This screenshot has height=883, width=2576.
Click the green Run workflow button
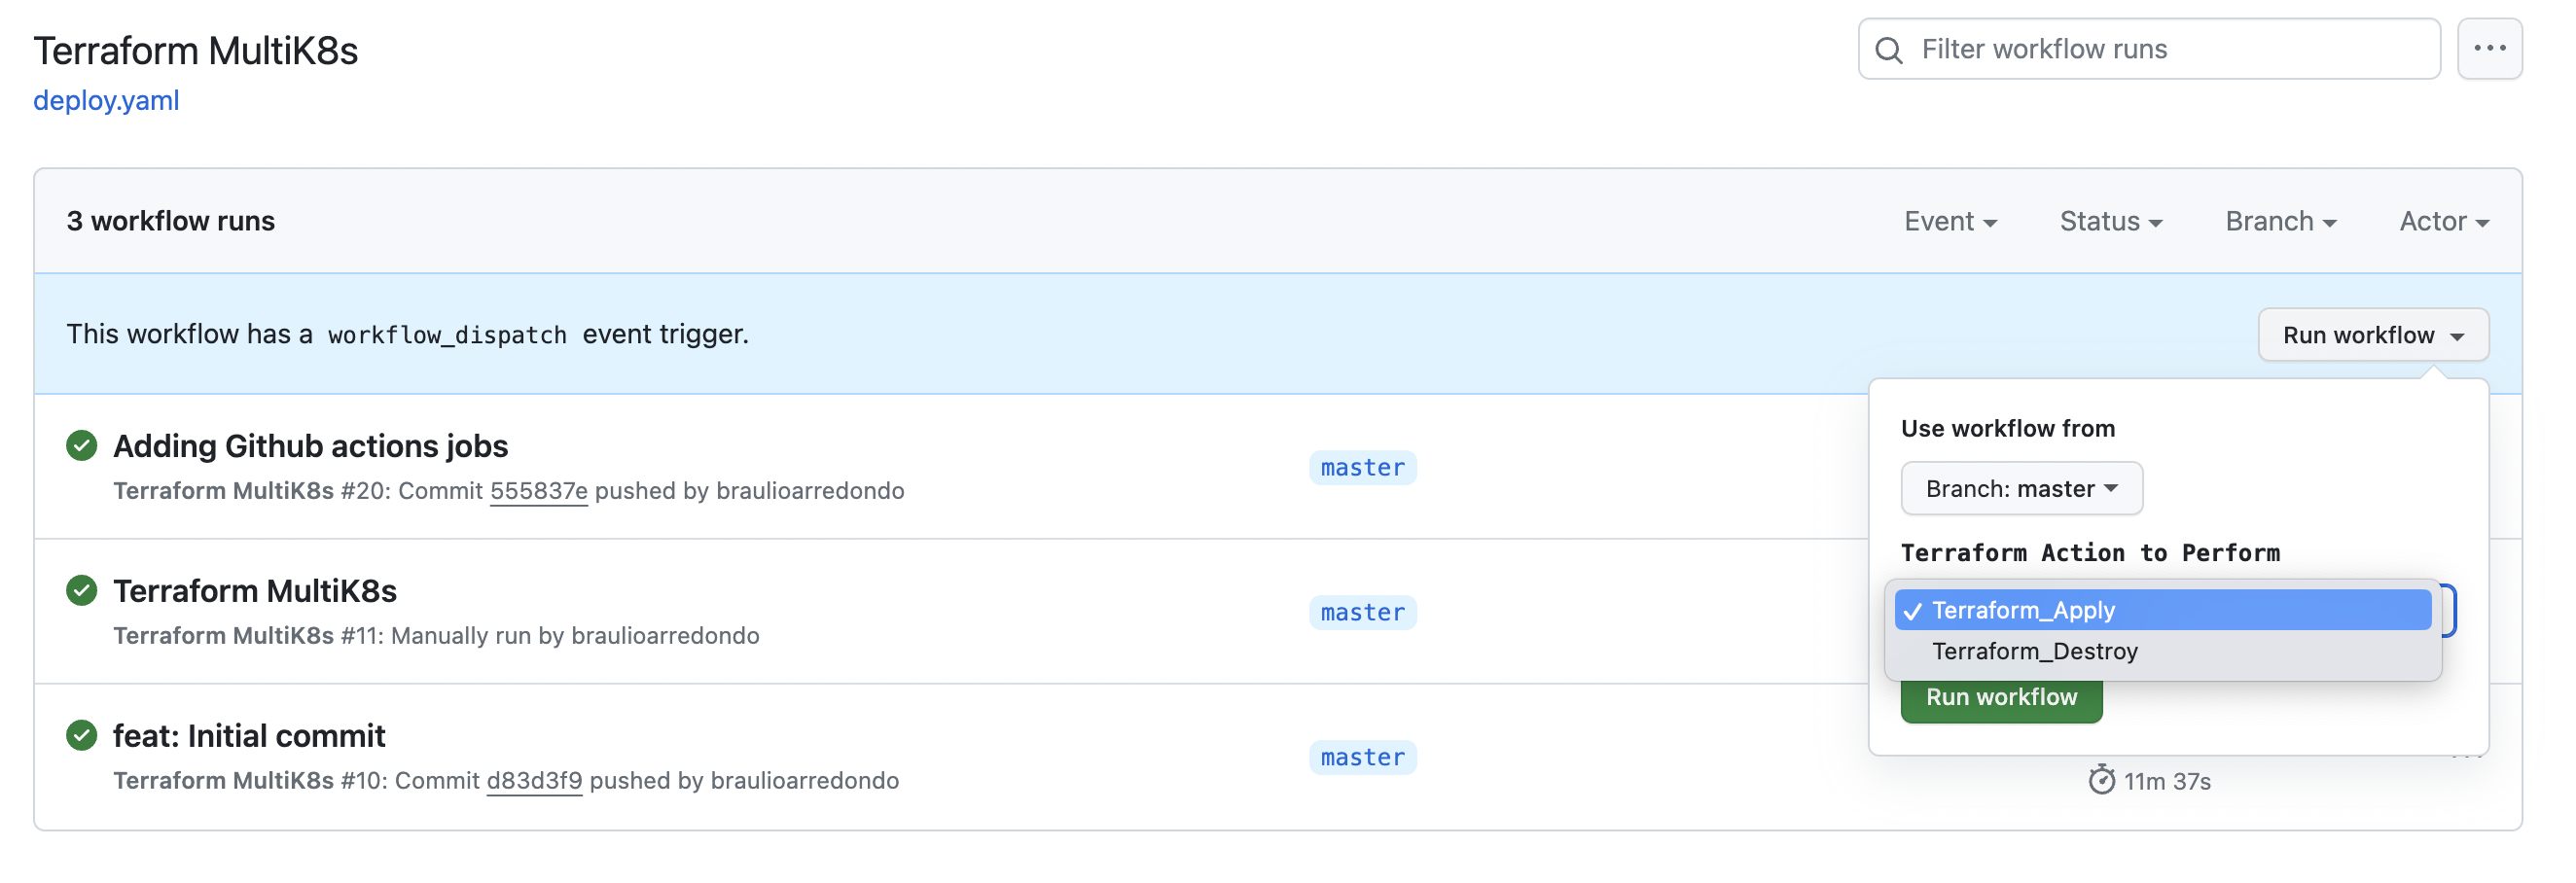click(2001, 699)
